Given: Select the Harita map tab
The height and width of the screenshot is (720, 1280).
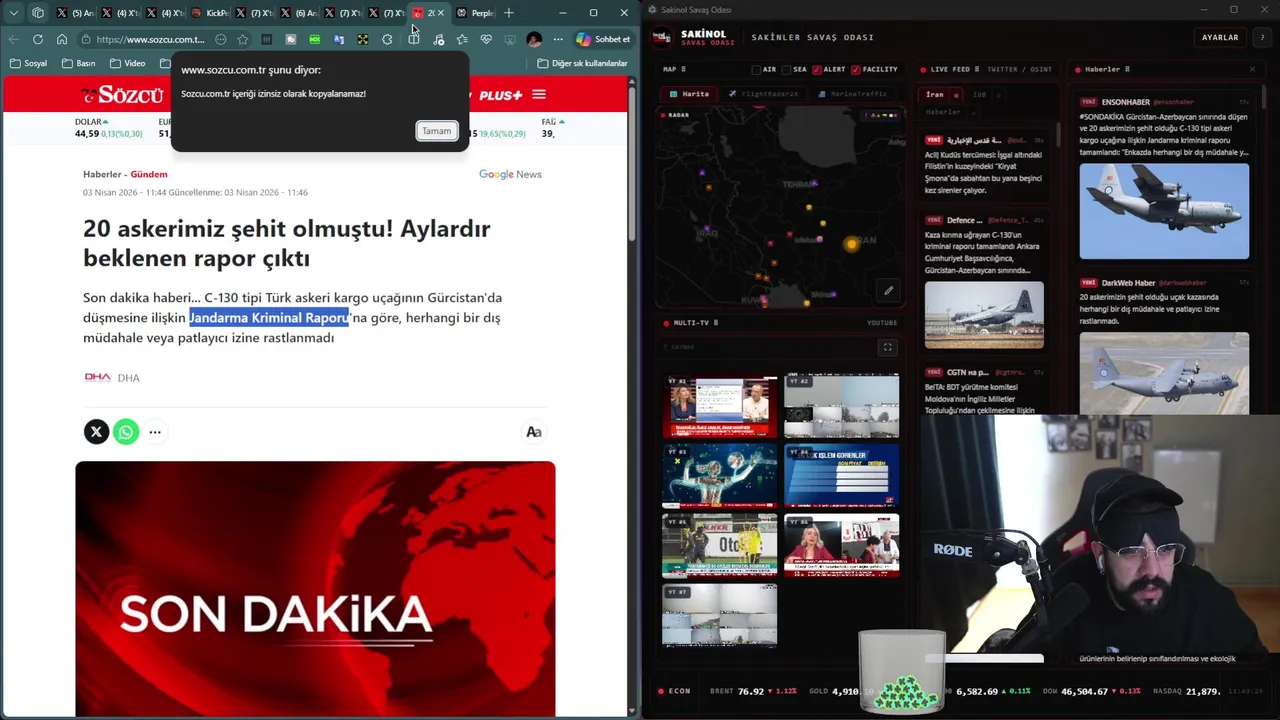Looking at the screenshot, I should 689,94.
